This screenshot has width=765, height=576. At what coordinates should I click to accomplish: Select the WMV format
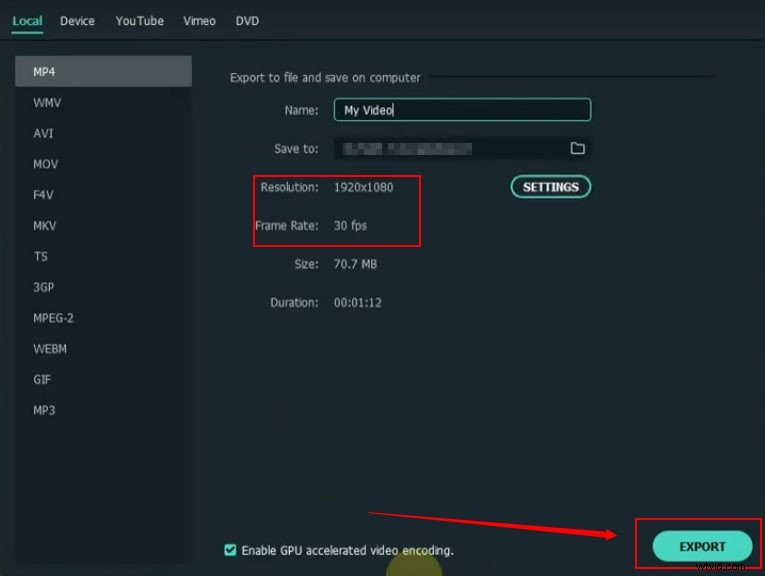pos(103,102)
